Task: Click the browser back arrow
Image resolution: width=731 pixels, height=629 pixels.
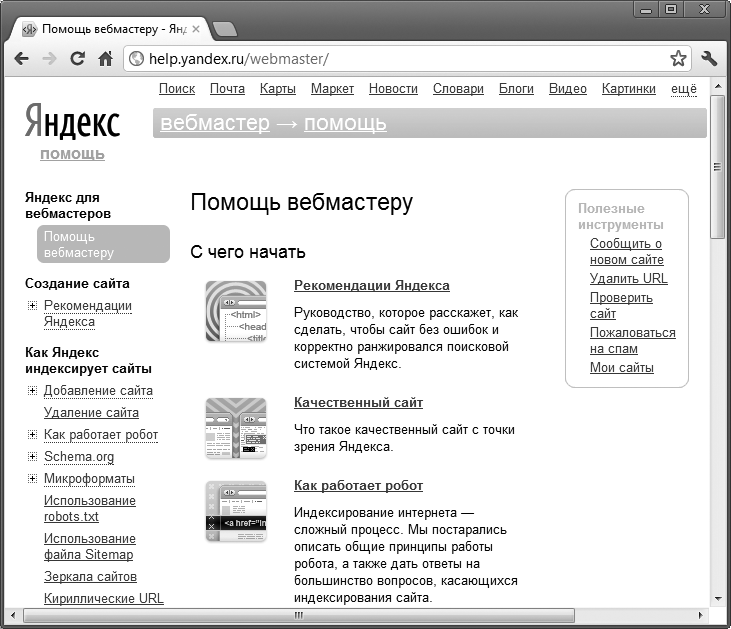Action: click(x=21, y=59)
